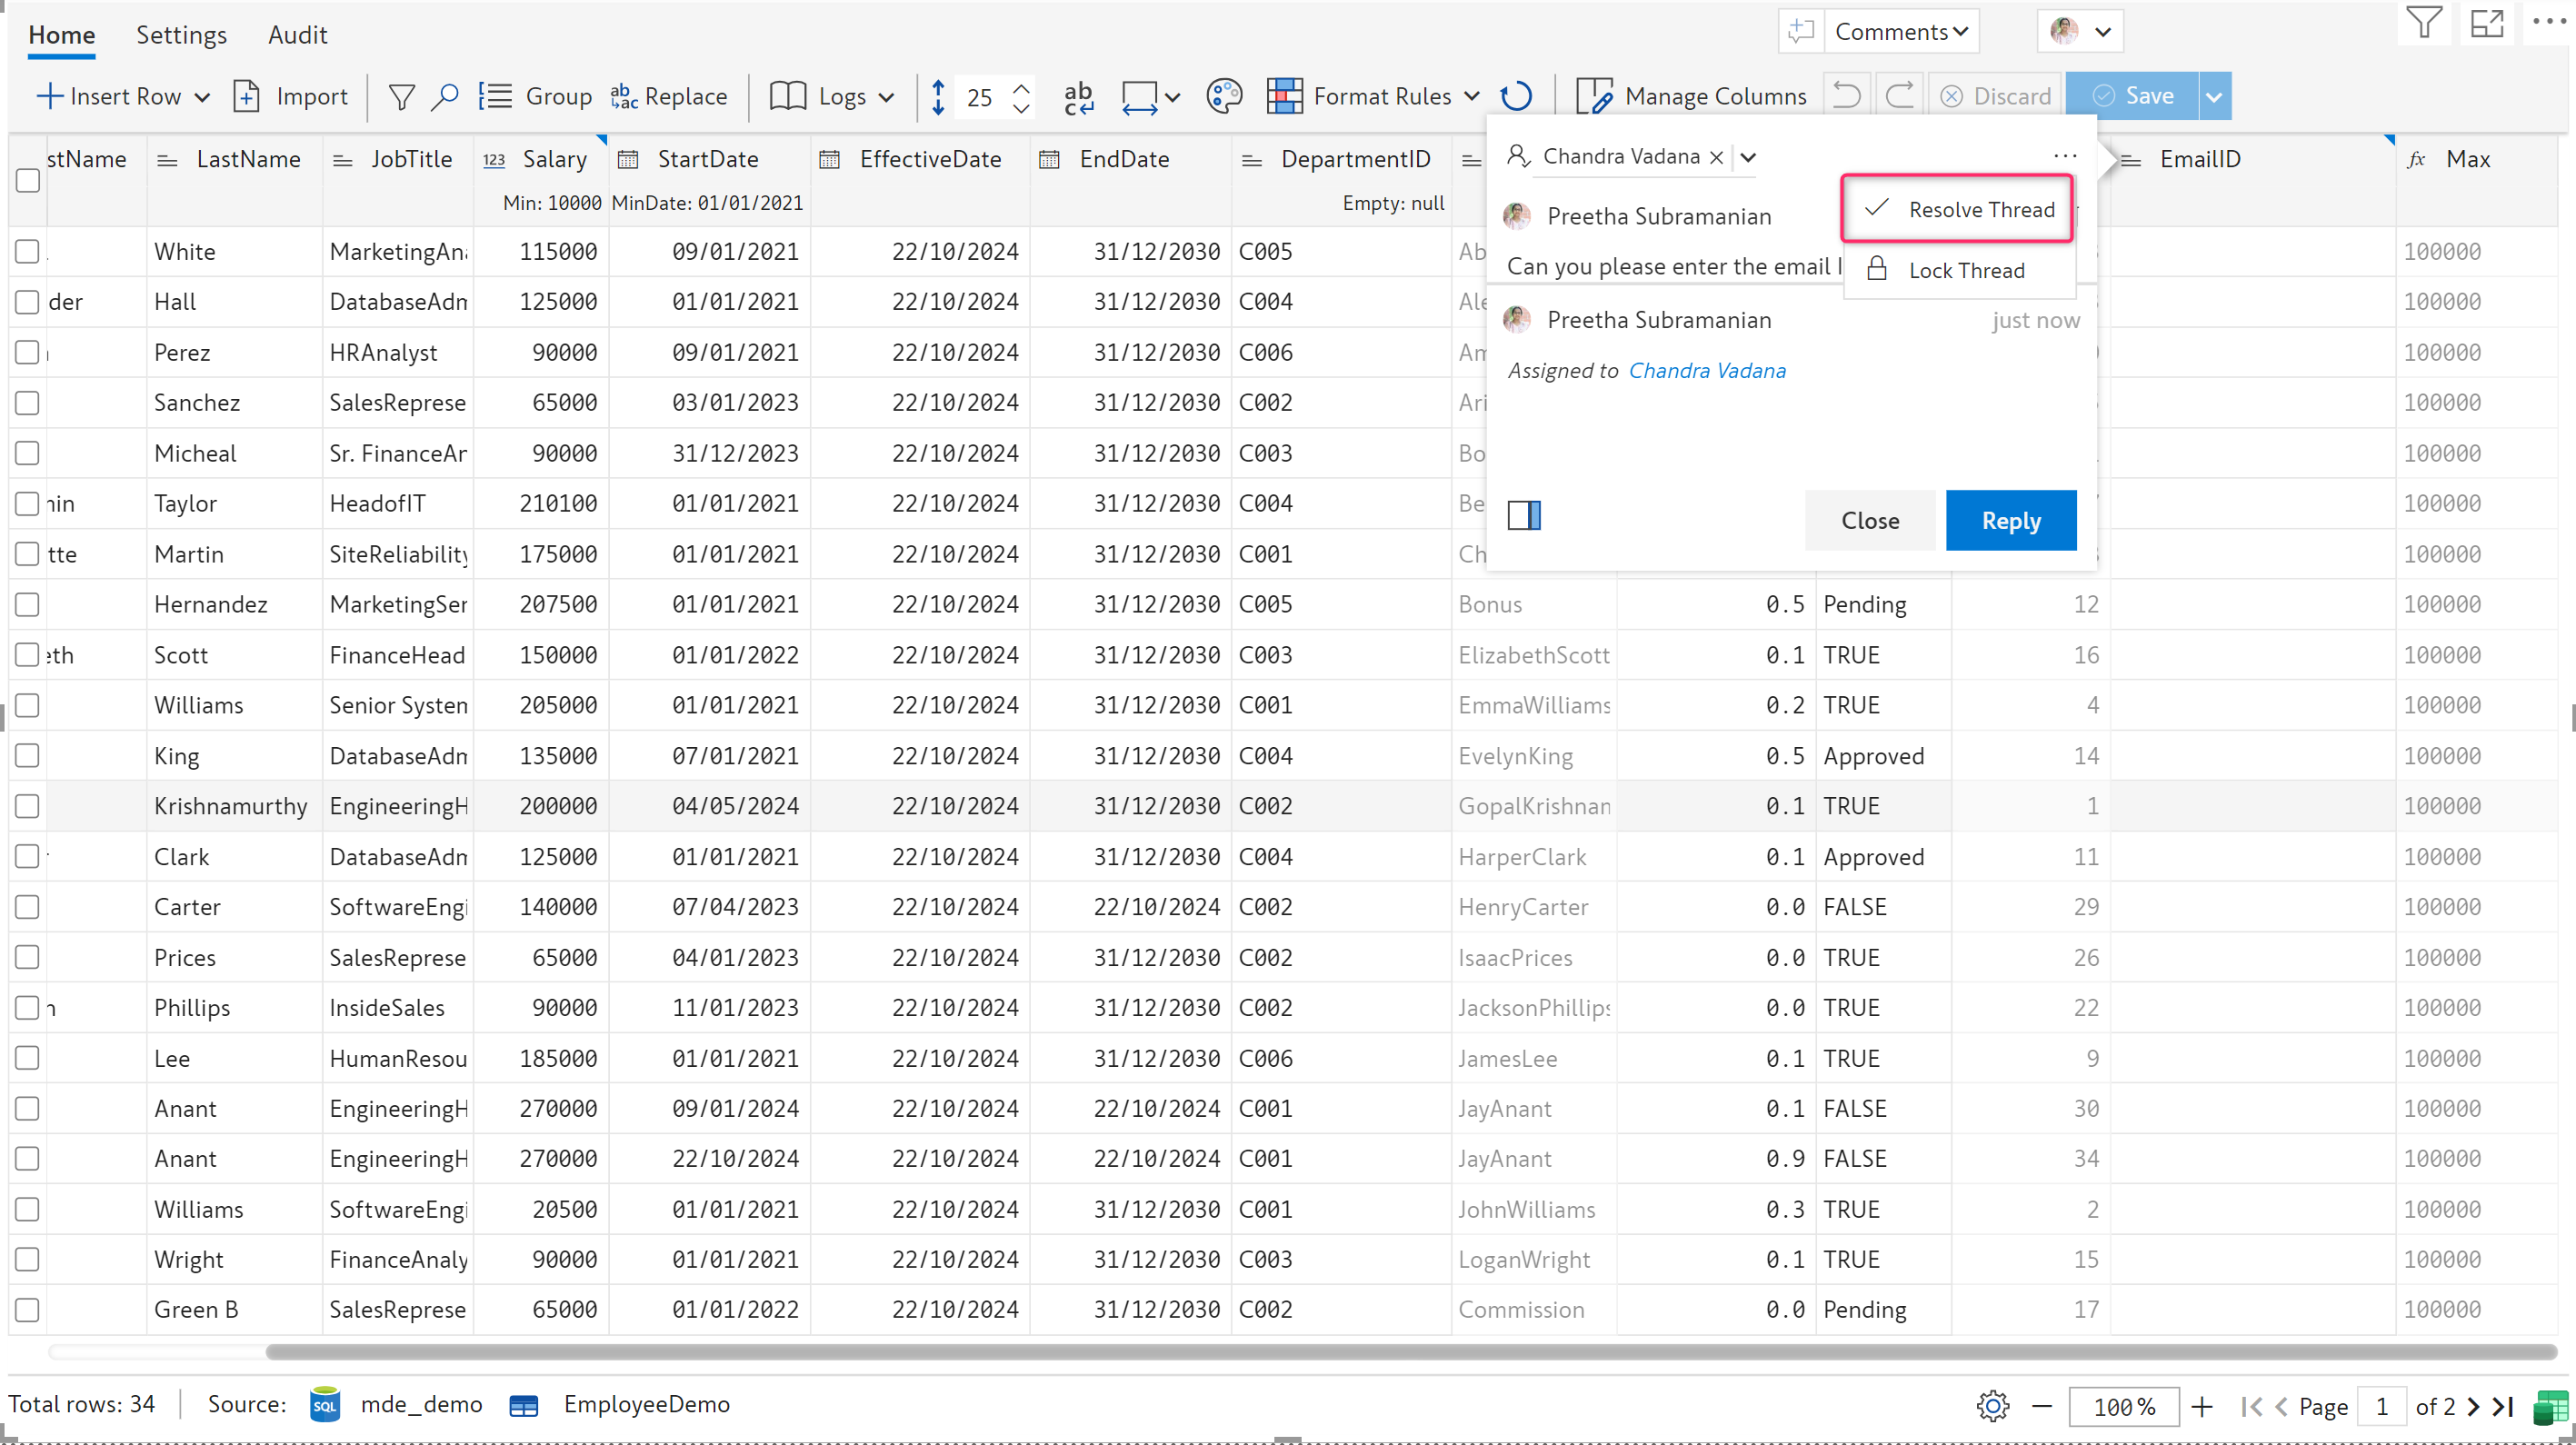Click the refresh circular arrow icon
Image resolution: width=2576 pixels, height=1445 pixels.
coord(1516,97)
